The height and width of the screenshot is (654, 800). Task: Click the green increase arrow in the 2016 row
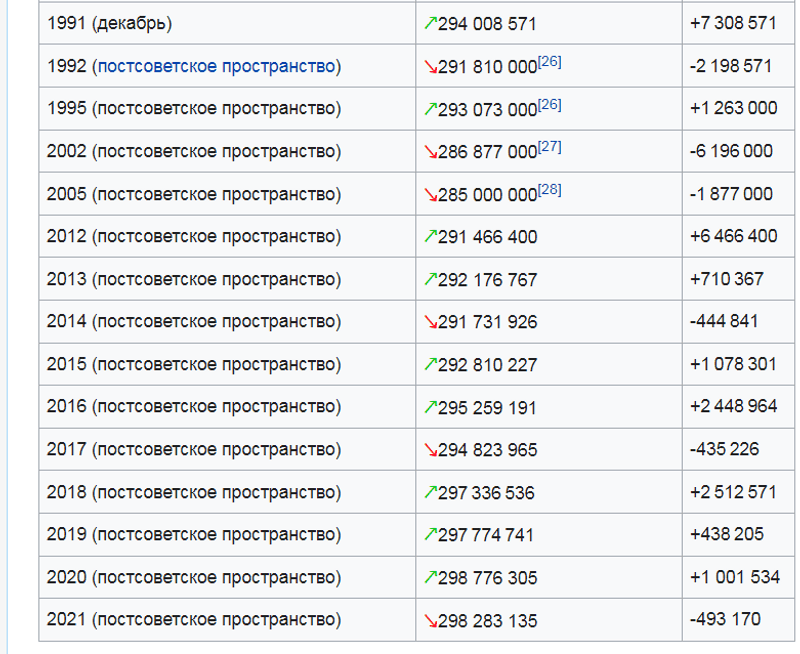pos(431,407)
